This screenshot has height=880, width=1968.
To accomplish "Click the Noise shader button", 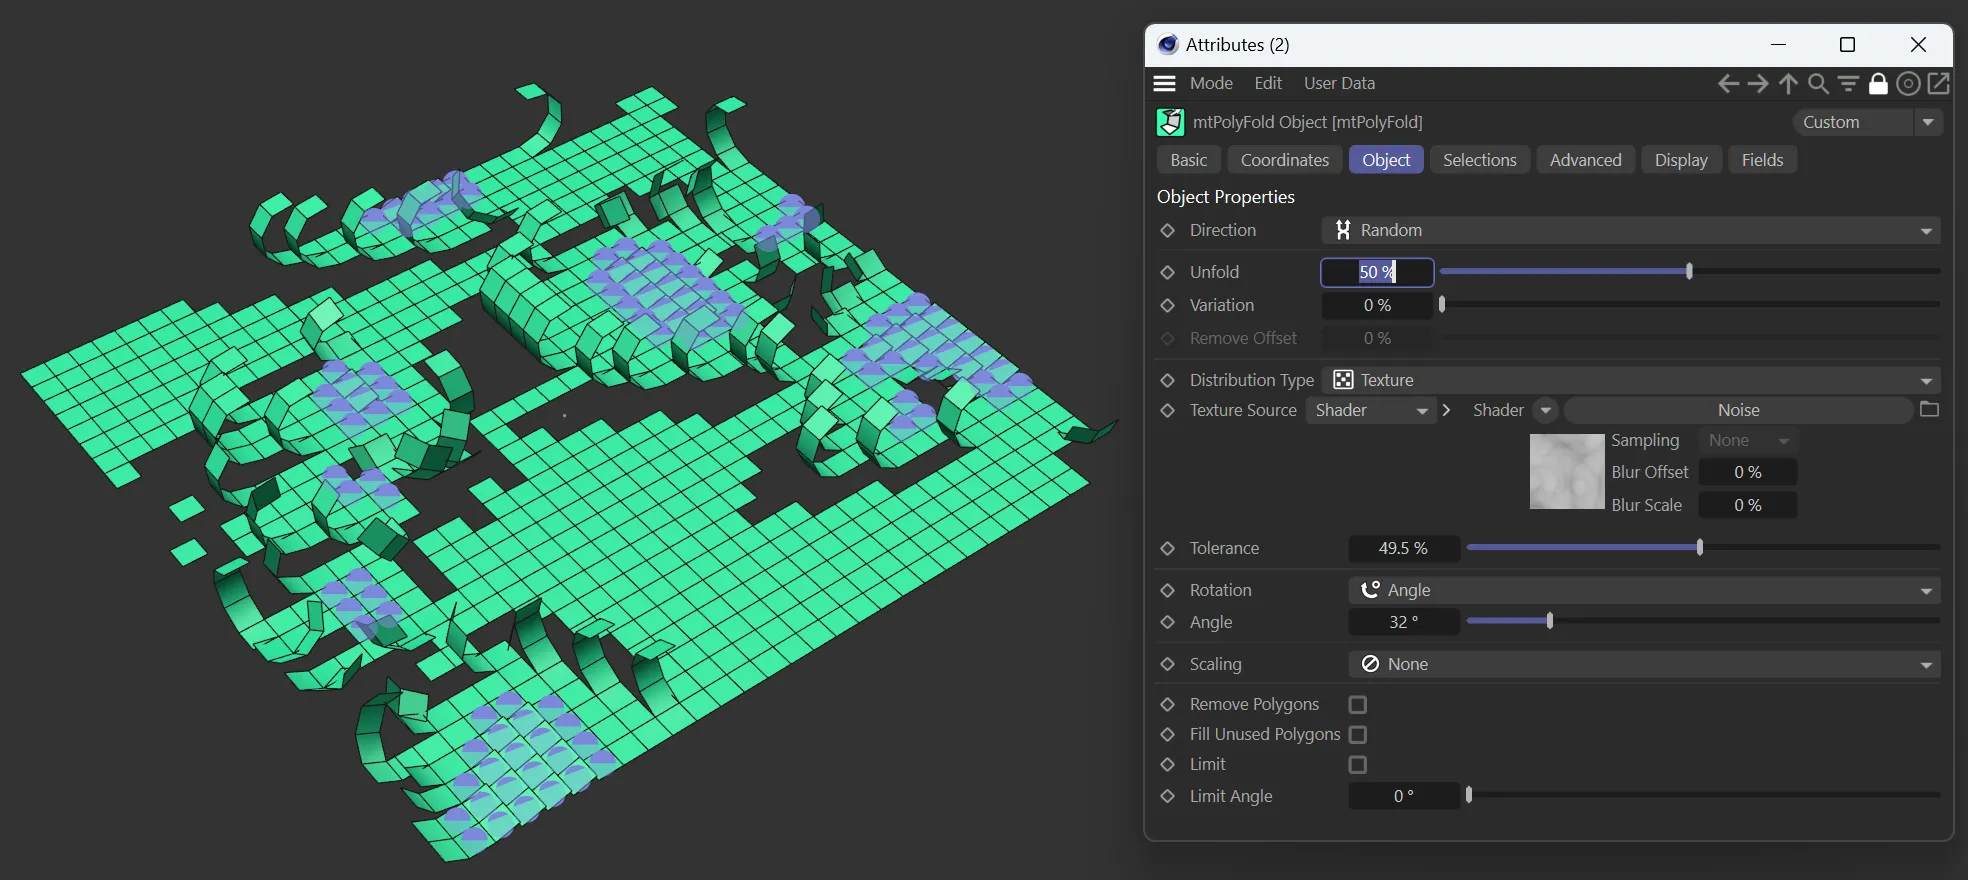I will [1738, 411].
